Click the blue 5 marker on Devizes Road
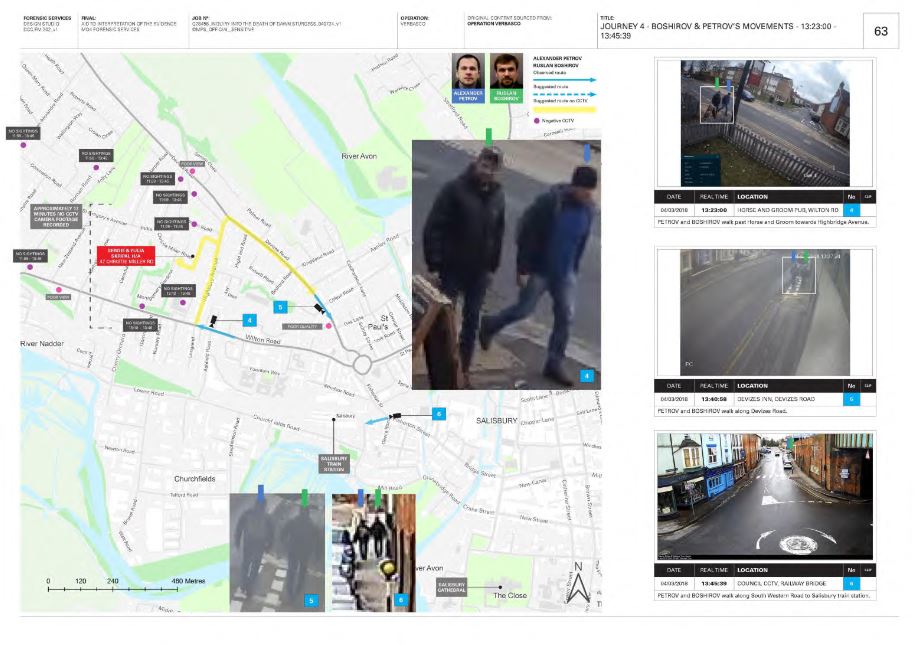 point(281,307)
